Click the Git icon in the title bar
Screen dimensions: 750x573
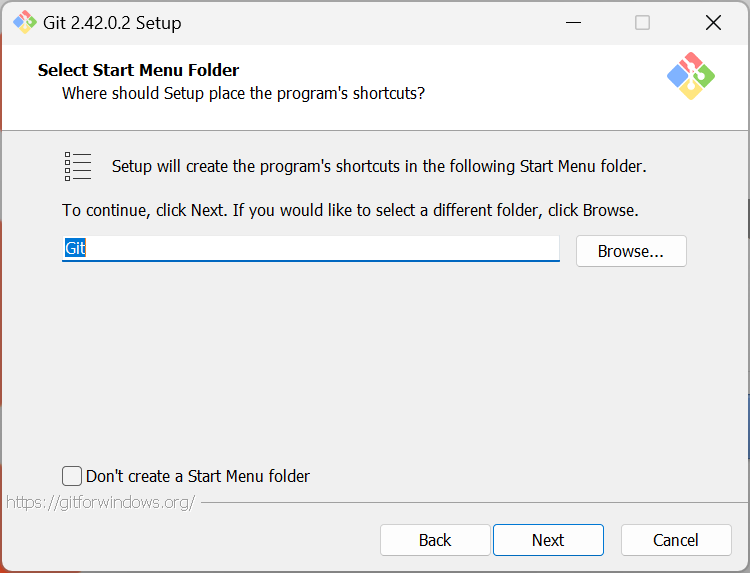coord(24,22)
